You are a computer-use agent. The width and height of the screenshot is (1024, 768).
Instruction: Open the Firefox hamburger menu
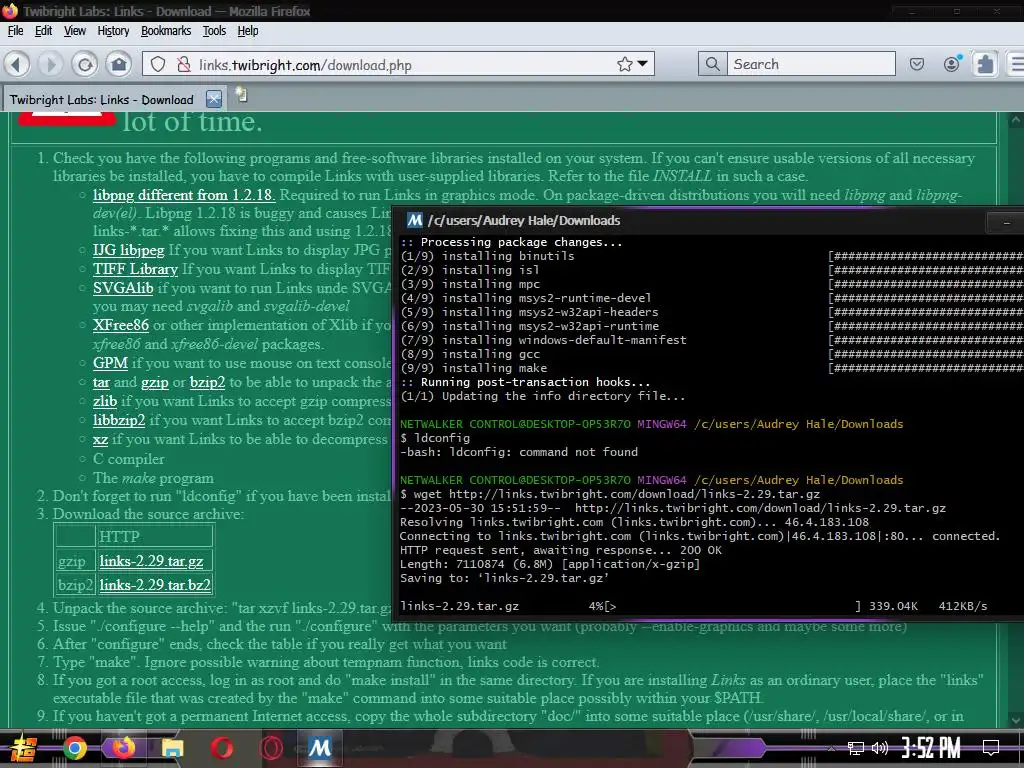coord(1016,64)
